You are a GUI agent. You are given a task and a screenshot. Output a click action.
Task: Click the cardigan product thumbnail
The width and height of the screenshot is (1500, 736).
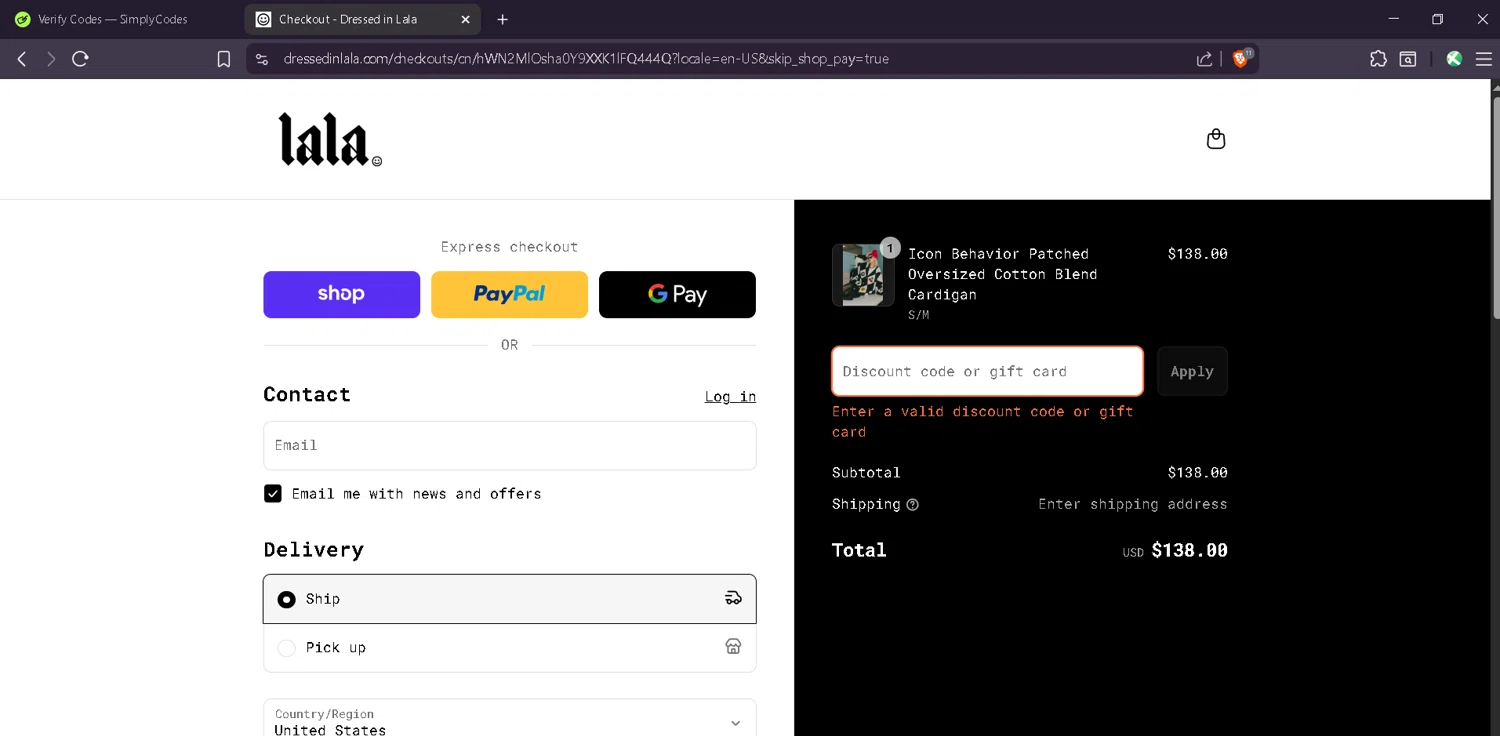(x=863, y=275)
